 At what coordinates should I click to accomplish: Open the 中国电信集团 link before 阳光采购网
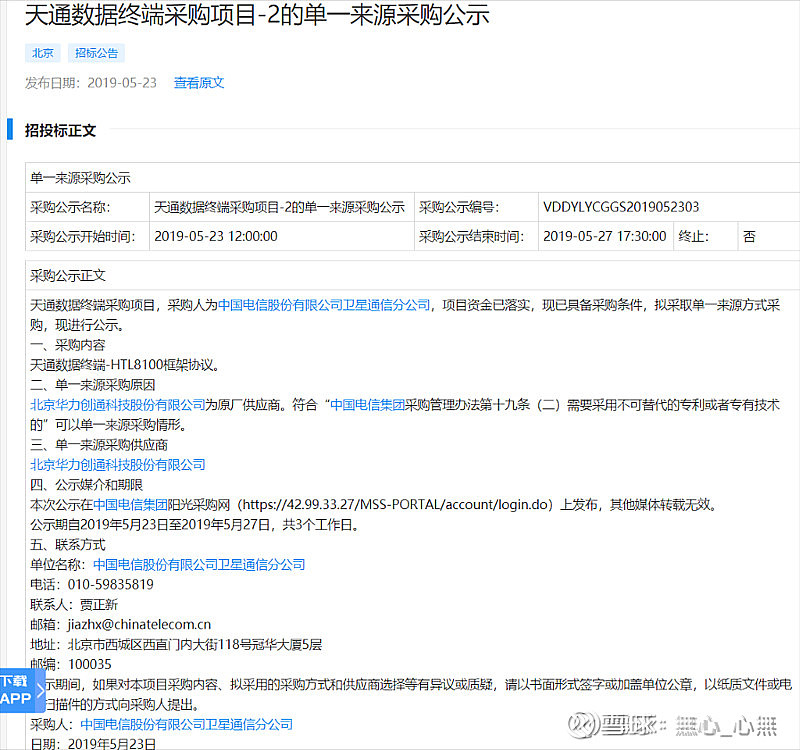click(x=130, y=505)
